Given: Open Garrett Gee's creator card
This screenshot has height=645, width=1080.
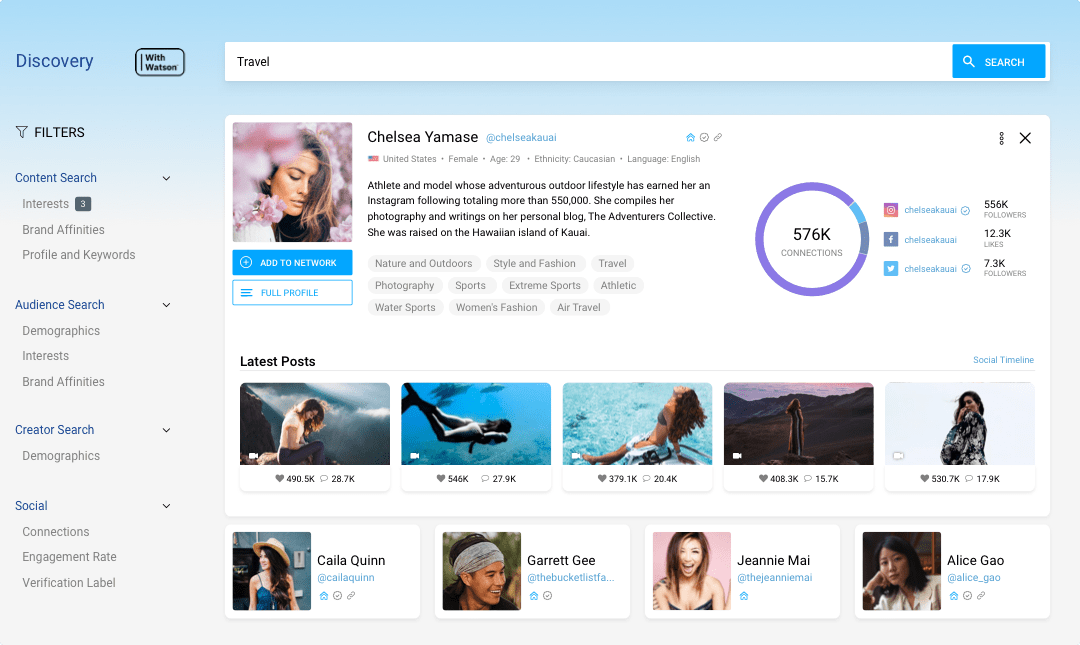Looking at the screenshot, I should [x=532, y=571].
